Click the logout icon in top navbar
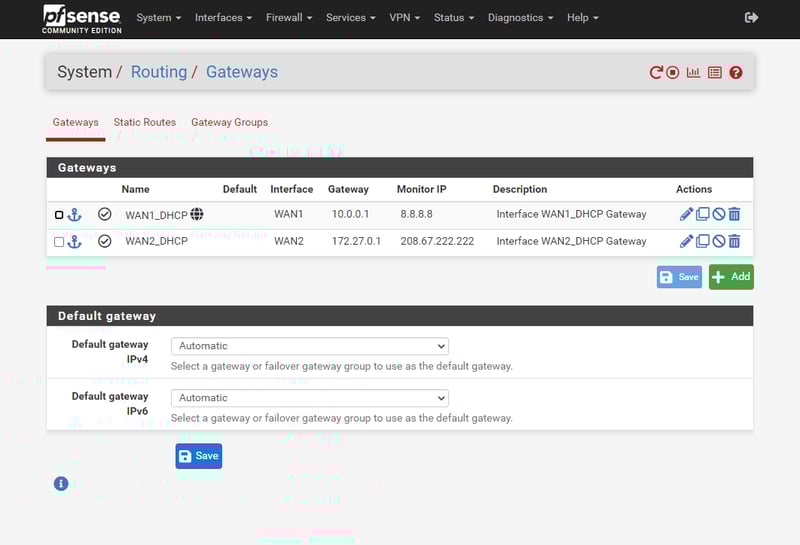 coord(752,18)
